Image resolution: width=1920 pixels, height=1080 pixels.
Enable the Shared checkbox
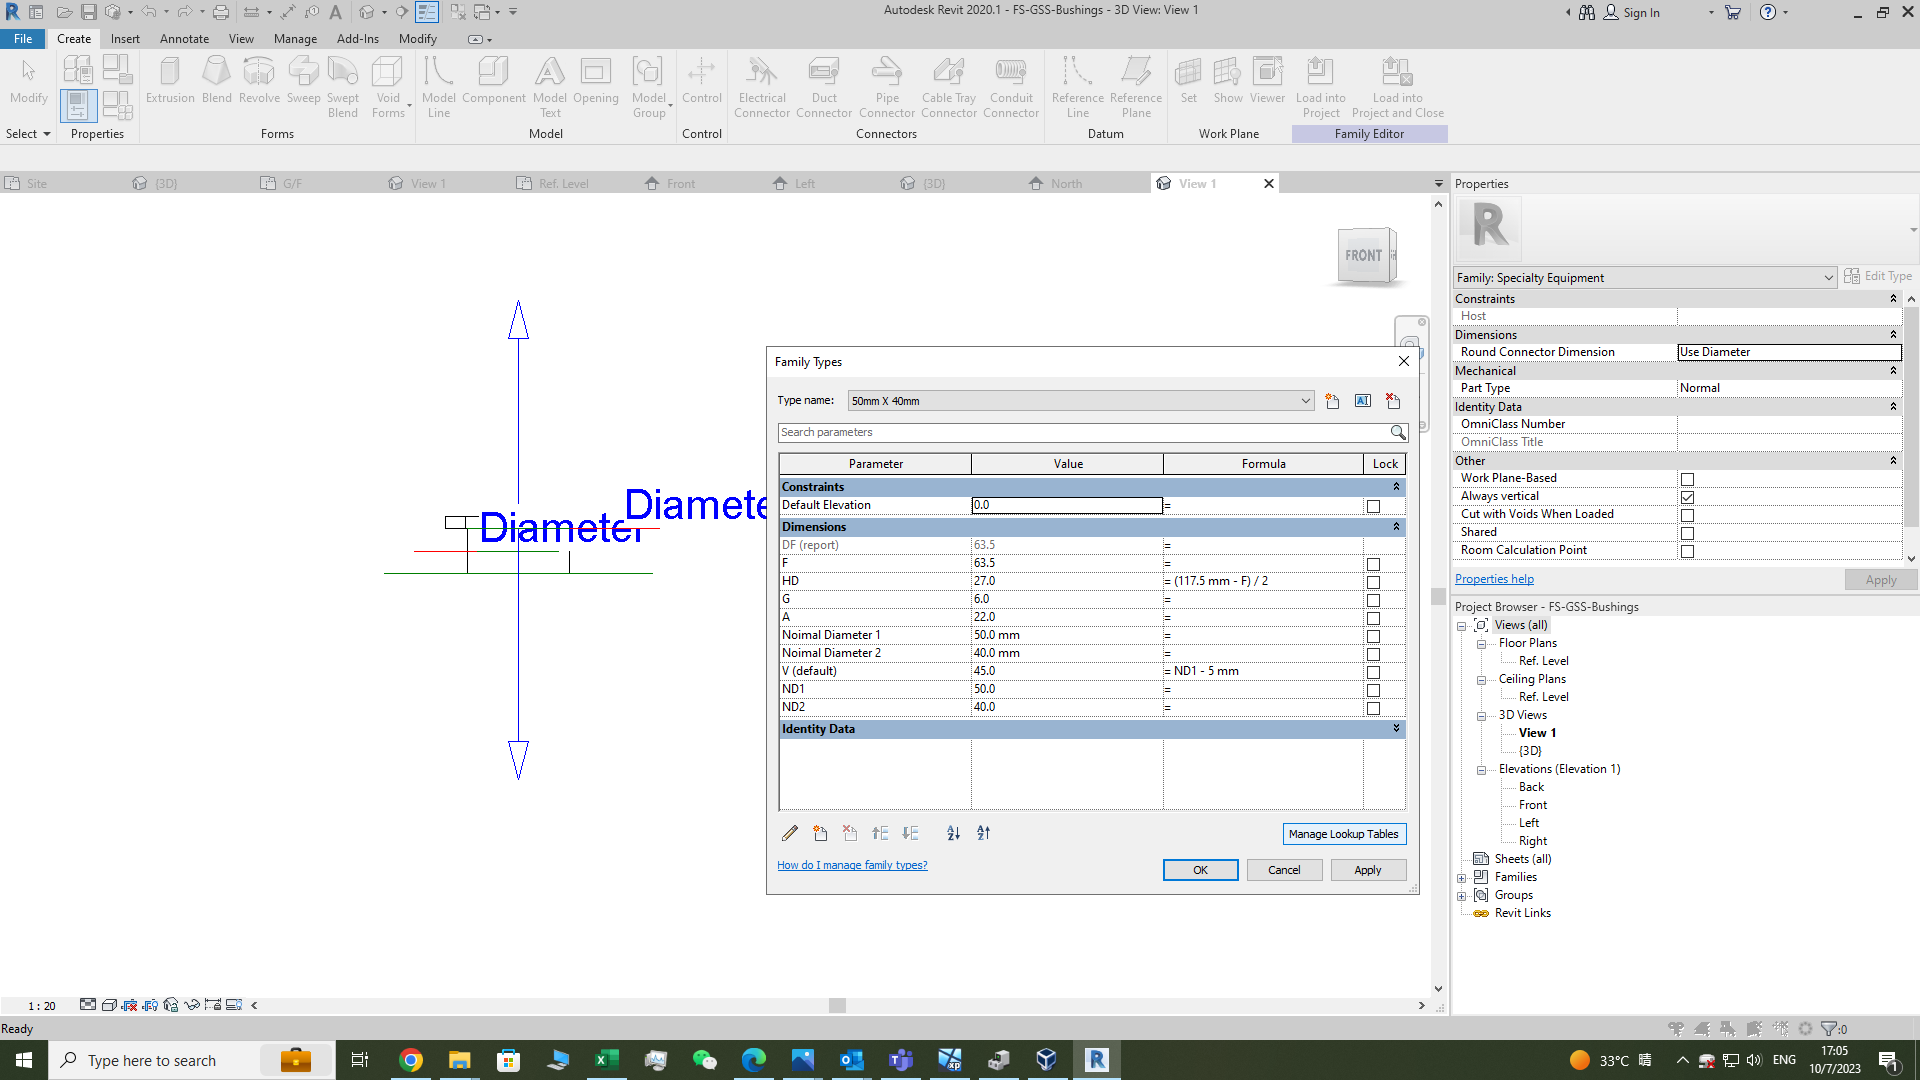click(1688, 533)
